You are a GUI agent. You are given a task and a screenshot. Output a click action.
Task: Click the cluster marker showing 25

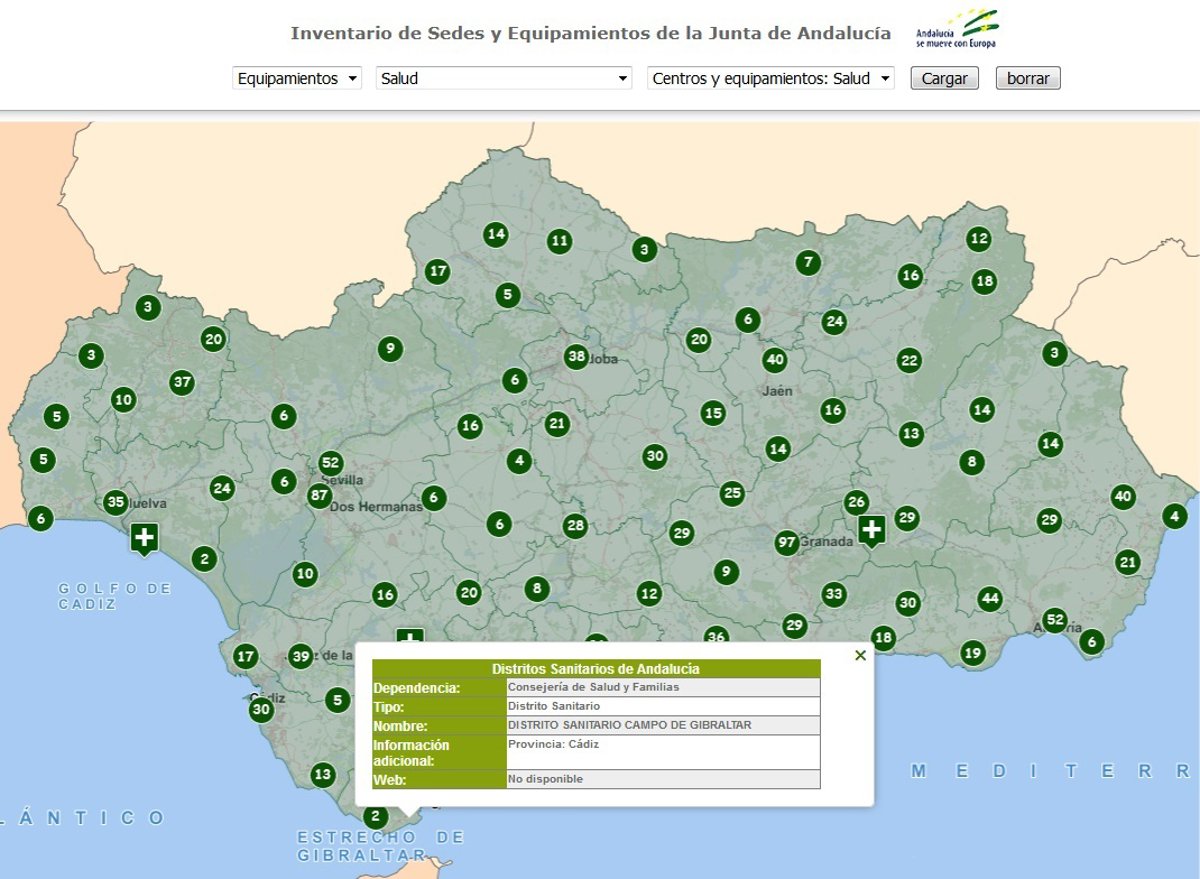click(733, 493)
